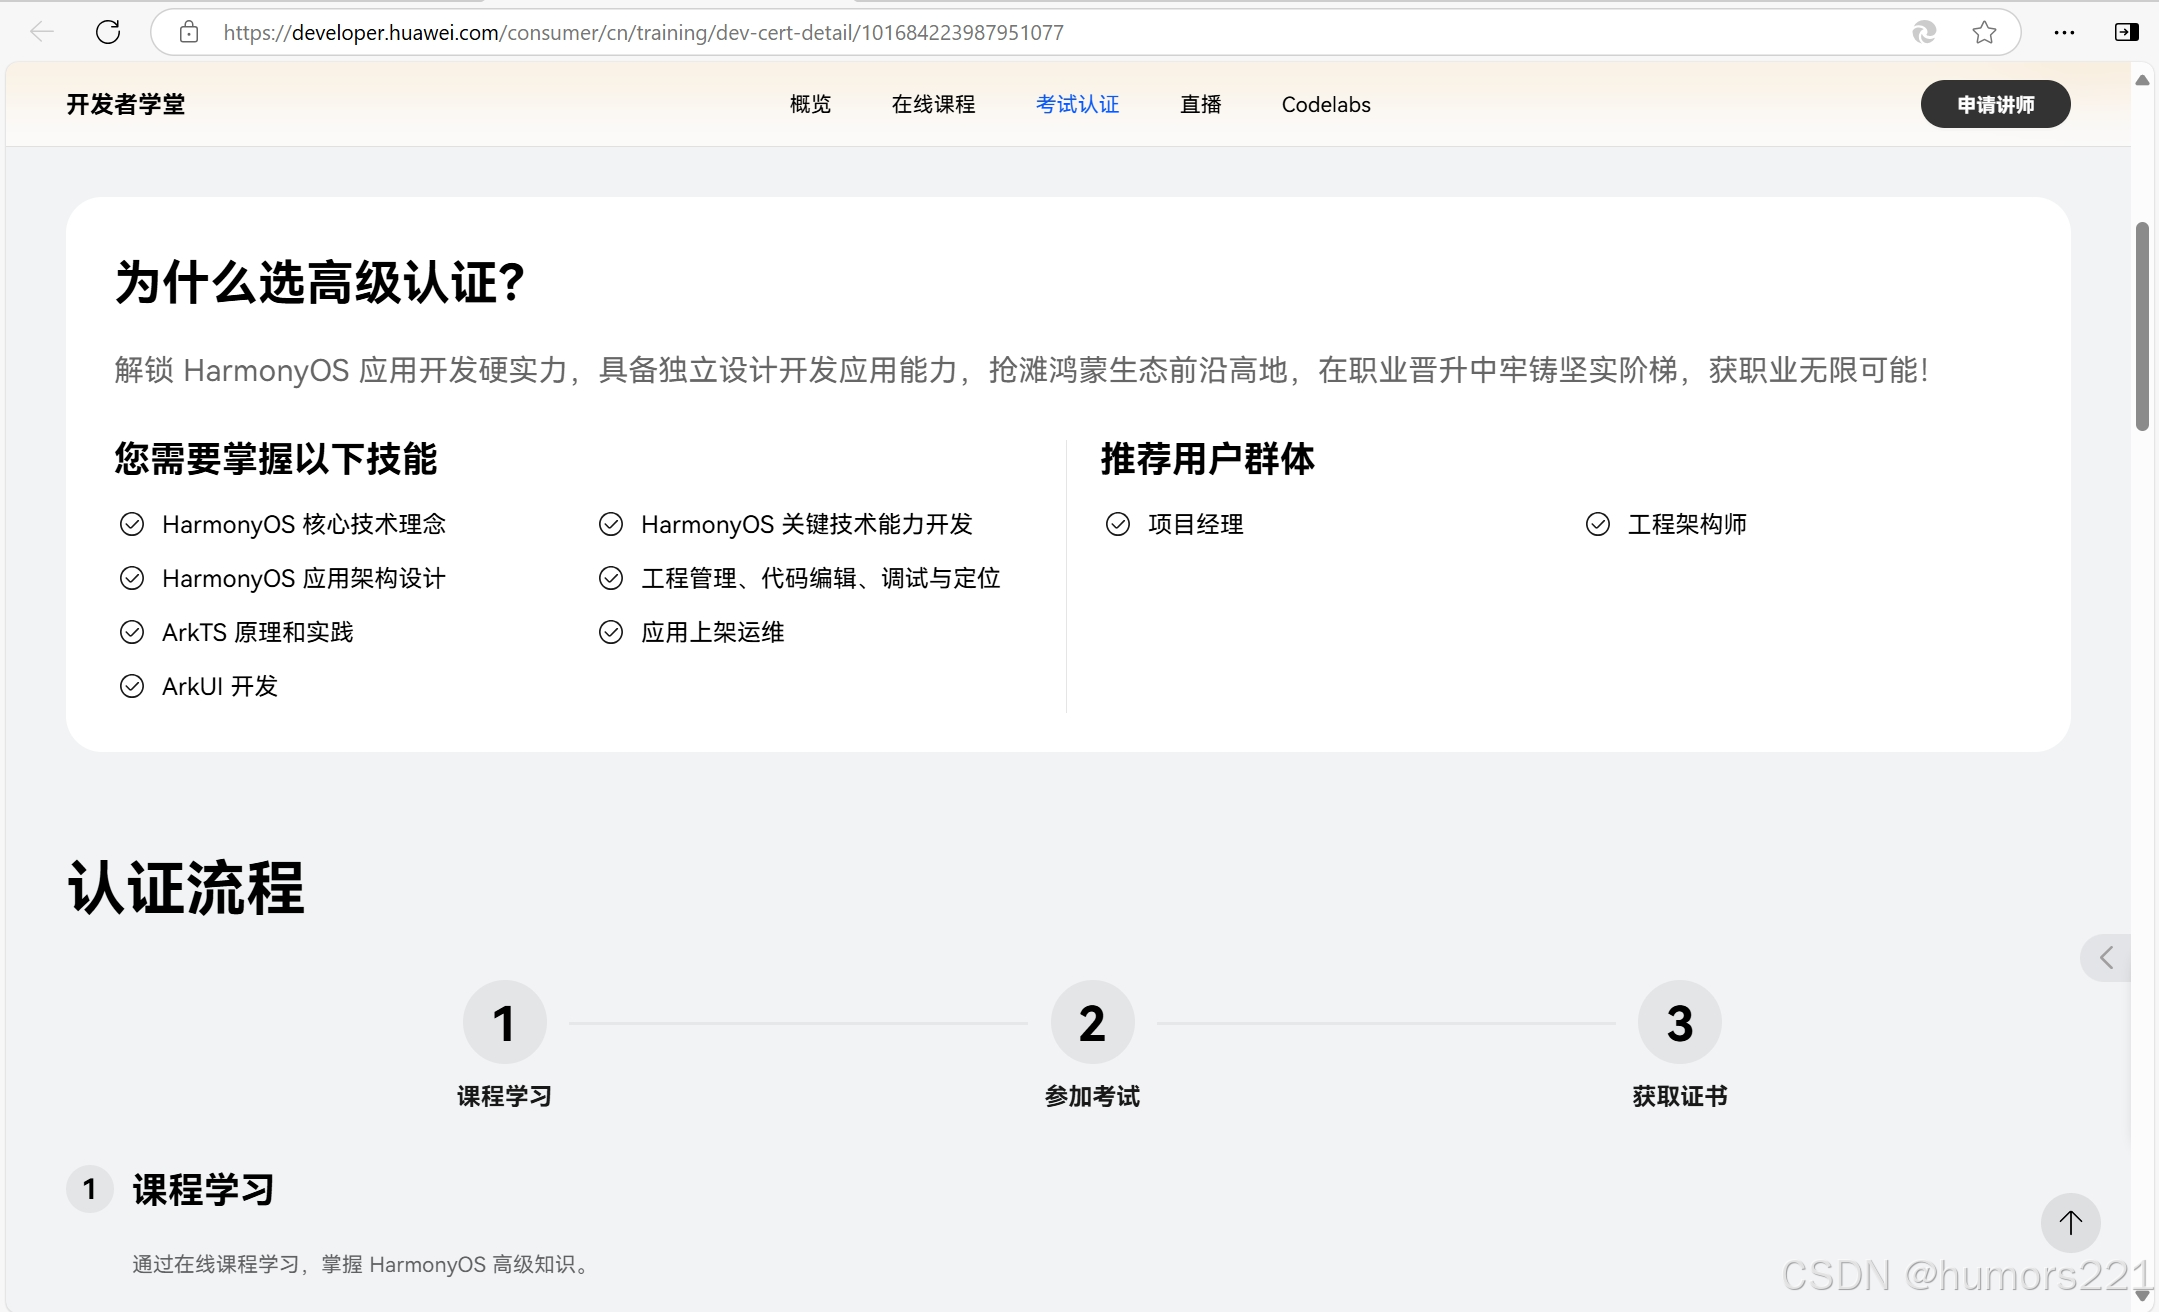
Task: Click the browser back arrow
Action: 41,32
